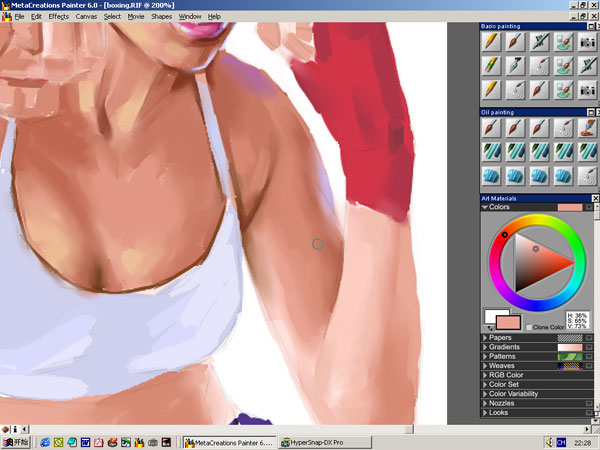Open the Effects menu
This screenshot has height=450, width=600.
pos(59,17)
